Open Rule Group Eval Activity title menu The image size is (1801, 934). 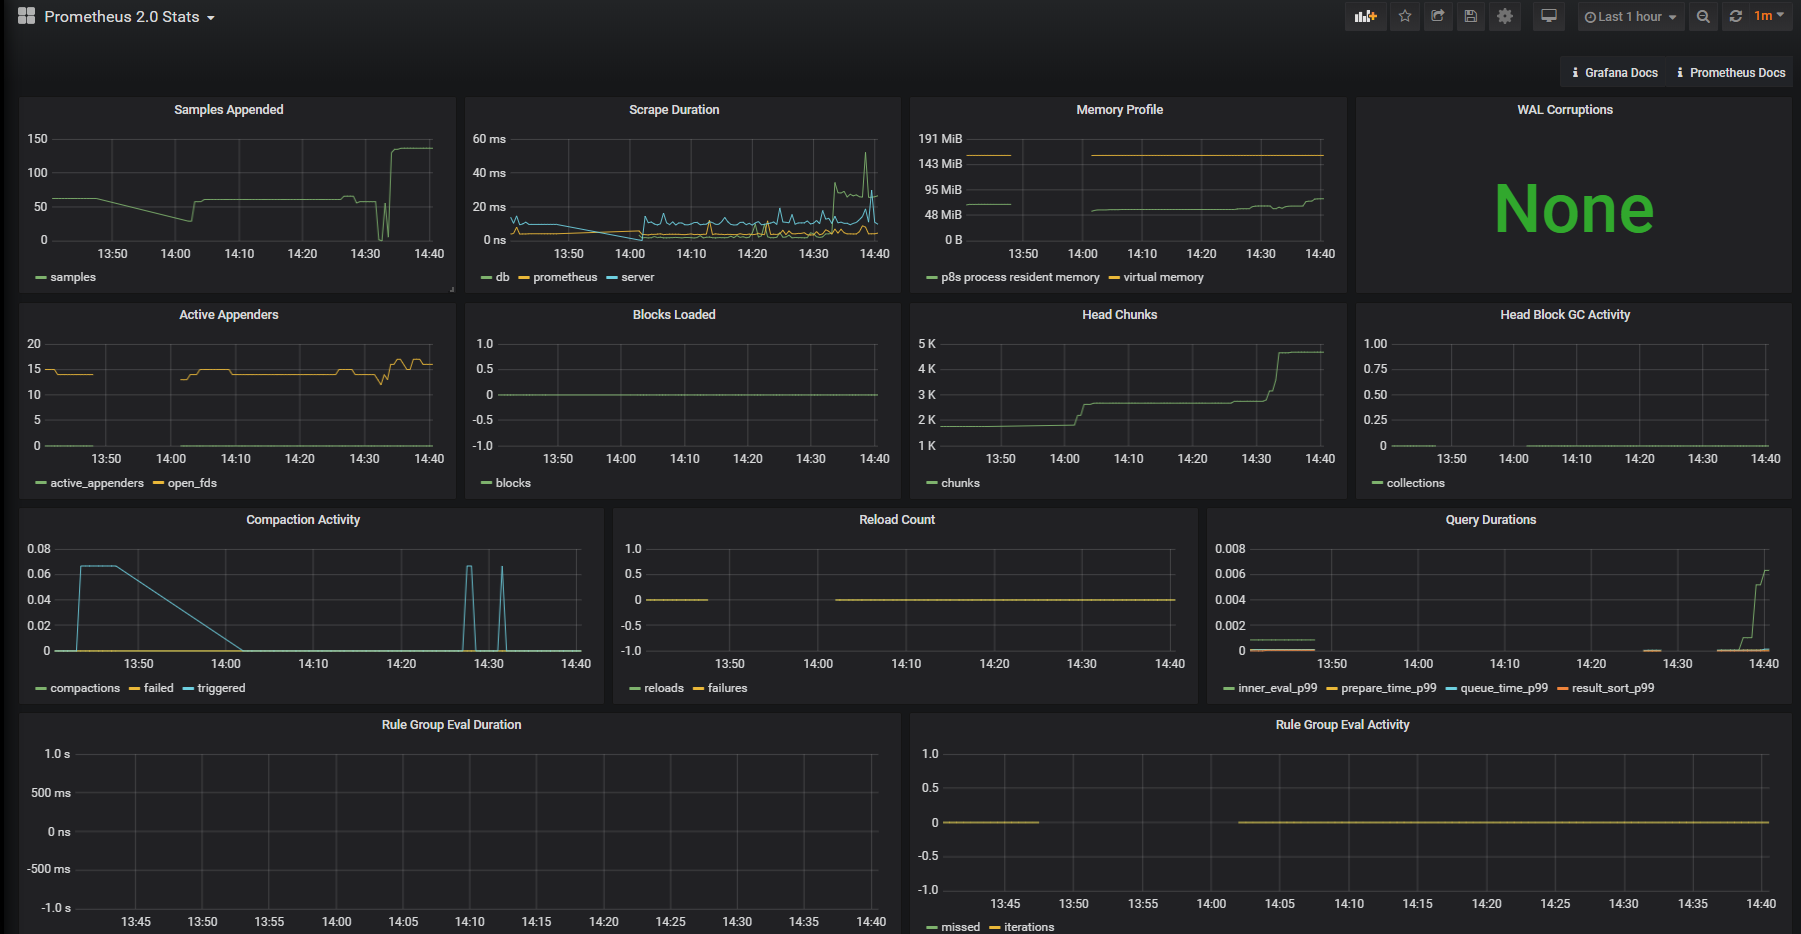coord(1342,725)
